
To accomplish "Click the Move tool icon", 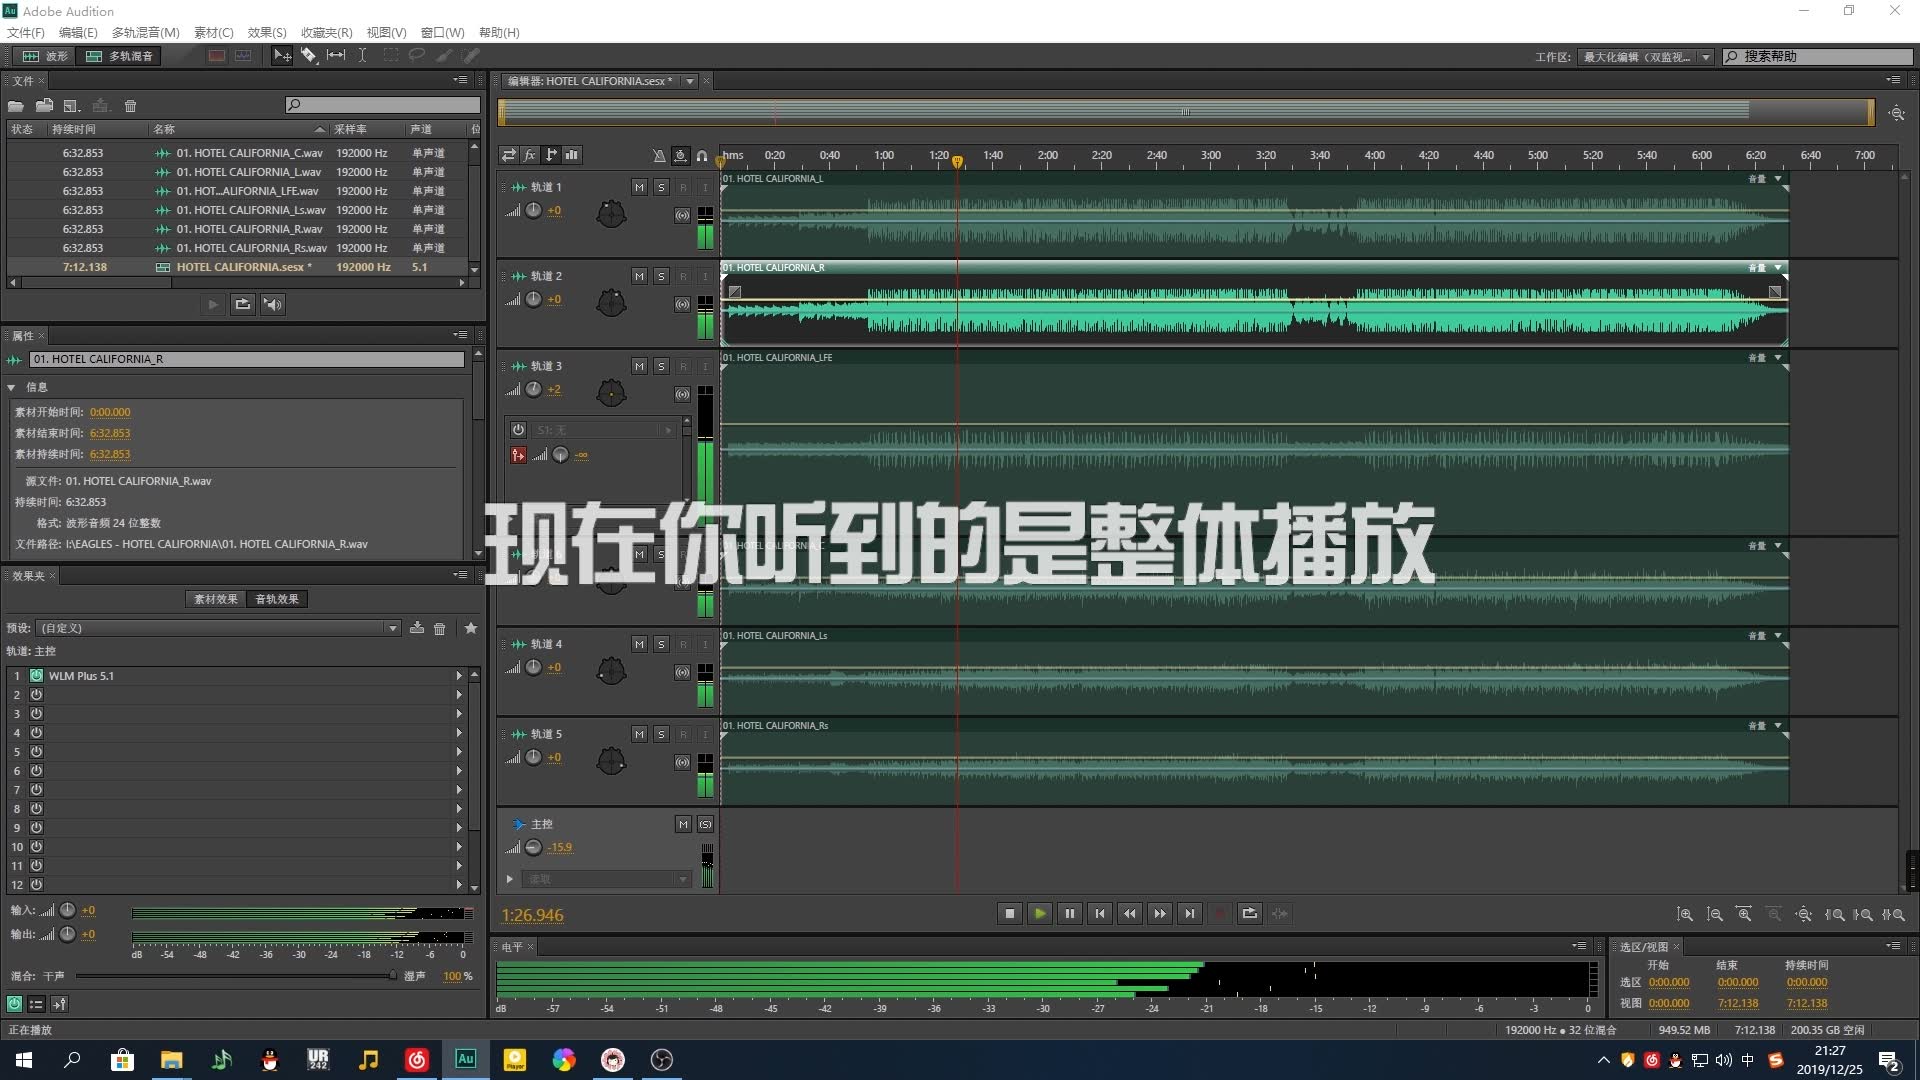I will click(x=283, y=56).
